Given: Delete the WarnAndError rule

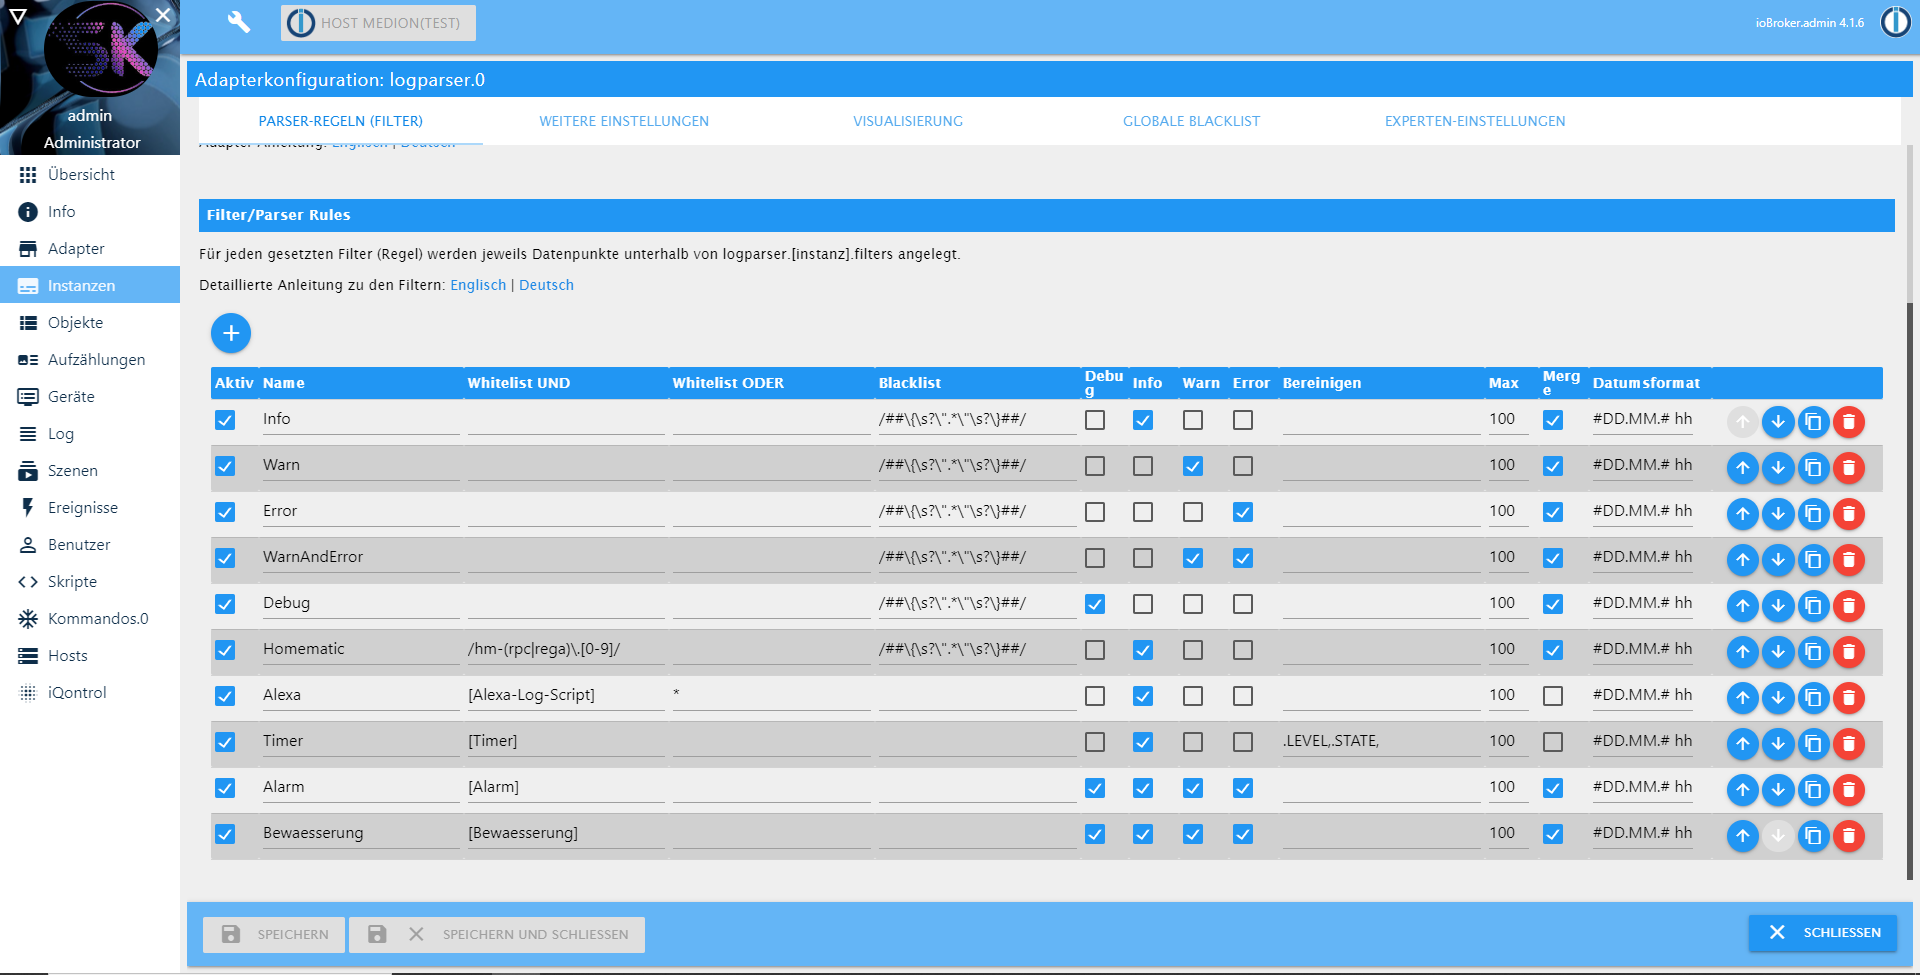Looking at the screenshot, I should click(x=1849, y=560).
